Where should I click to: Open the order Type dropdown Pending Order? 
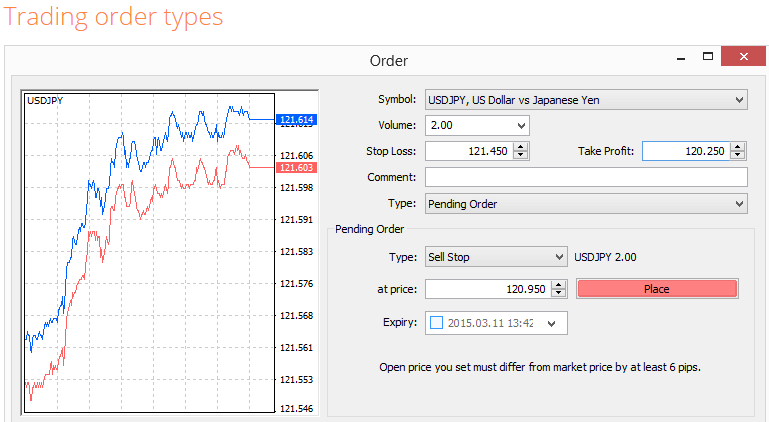coord(586,204)
